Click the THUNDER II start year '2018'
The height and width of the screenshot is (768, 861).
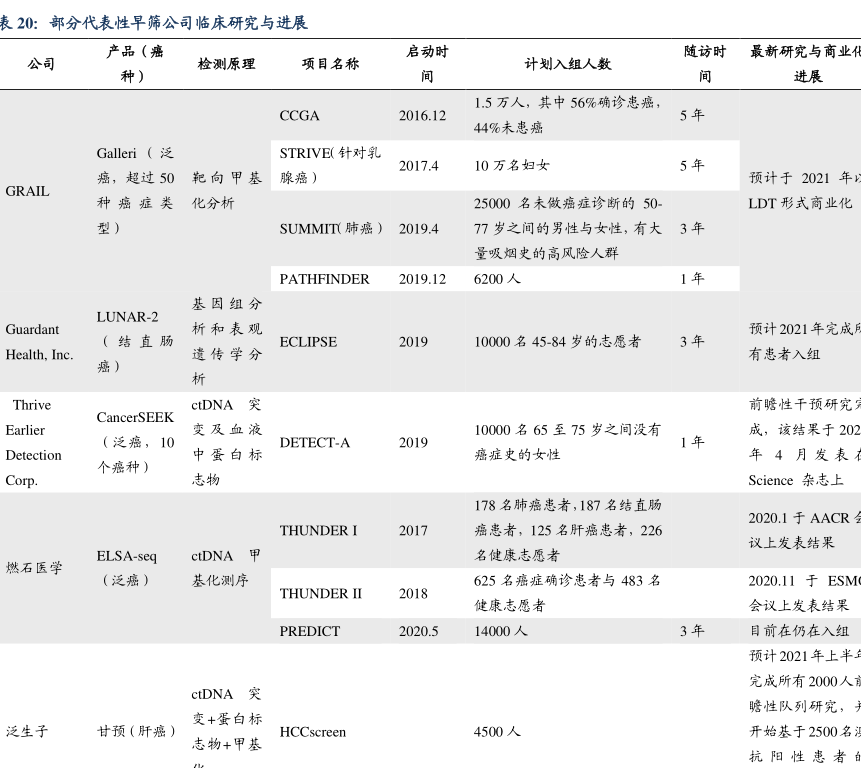(x=413, y=593)
